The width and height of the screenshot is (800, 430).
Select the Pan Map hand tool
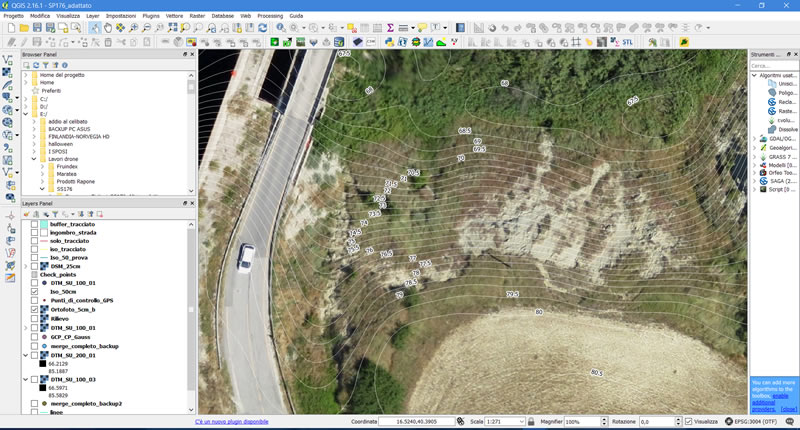[x=108, y=28]
